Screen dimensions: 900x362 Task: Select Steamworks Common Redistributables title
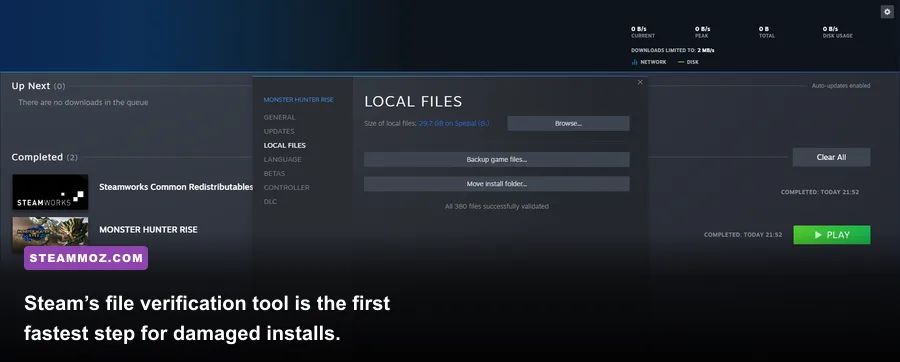point(176,187)
